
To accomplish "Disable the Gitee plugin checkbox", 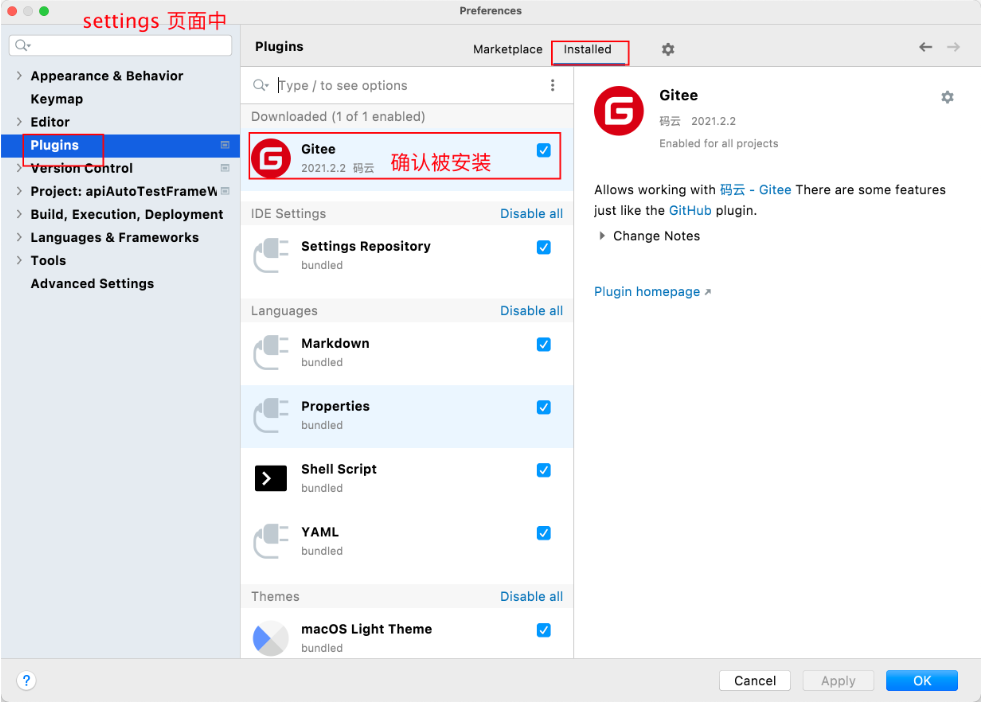I will [544, 150].
